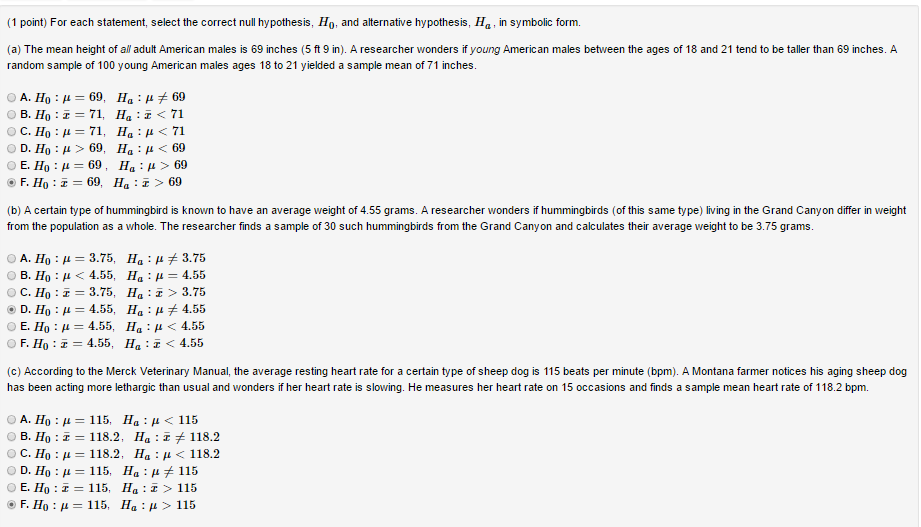
Task: Select option D in hummingbird question (b)
Action: coord(11,309)
